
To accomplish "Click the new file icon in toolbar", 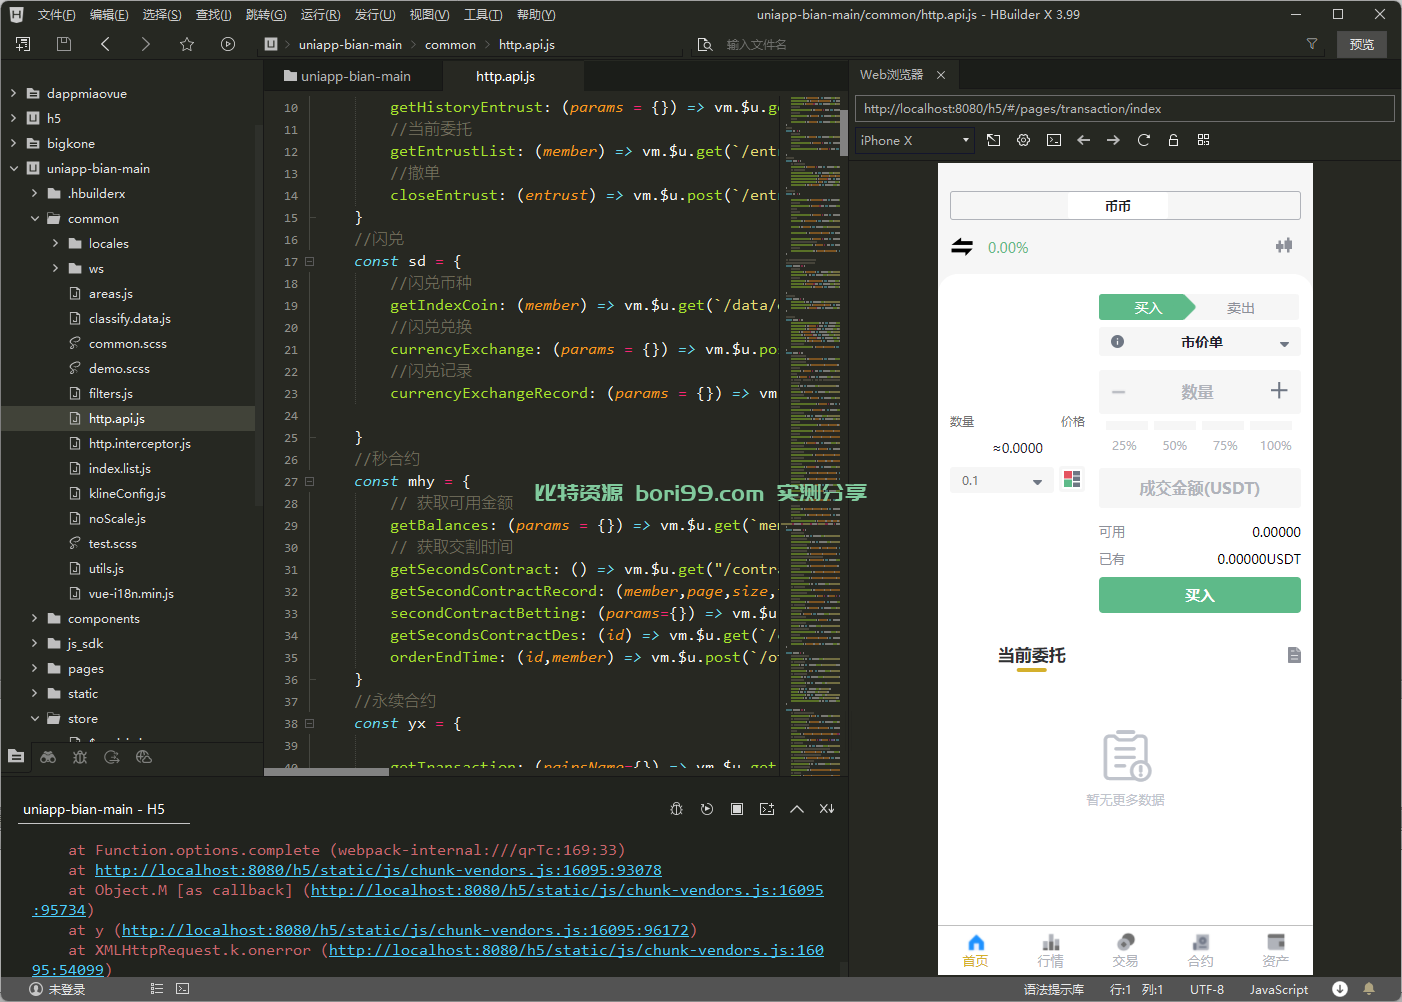I will (x=23, y=44).
